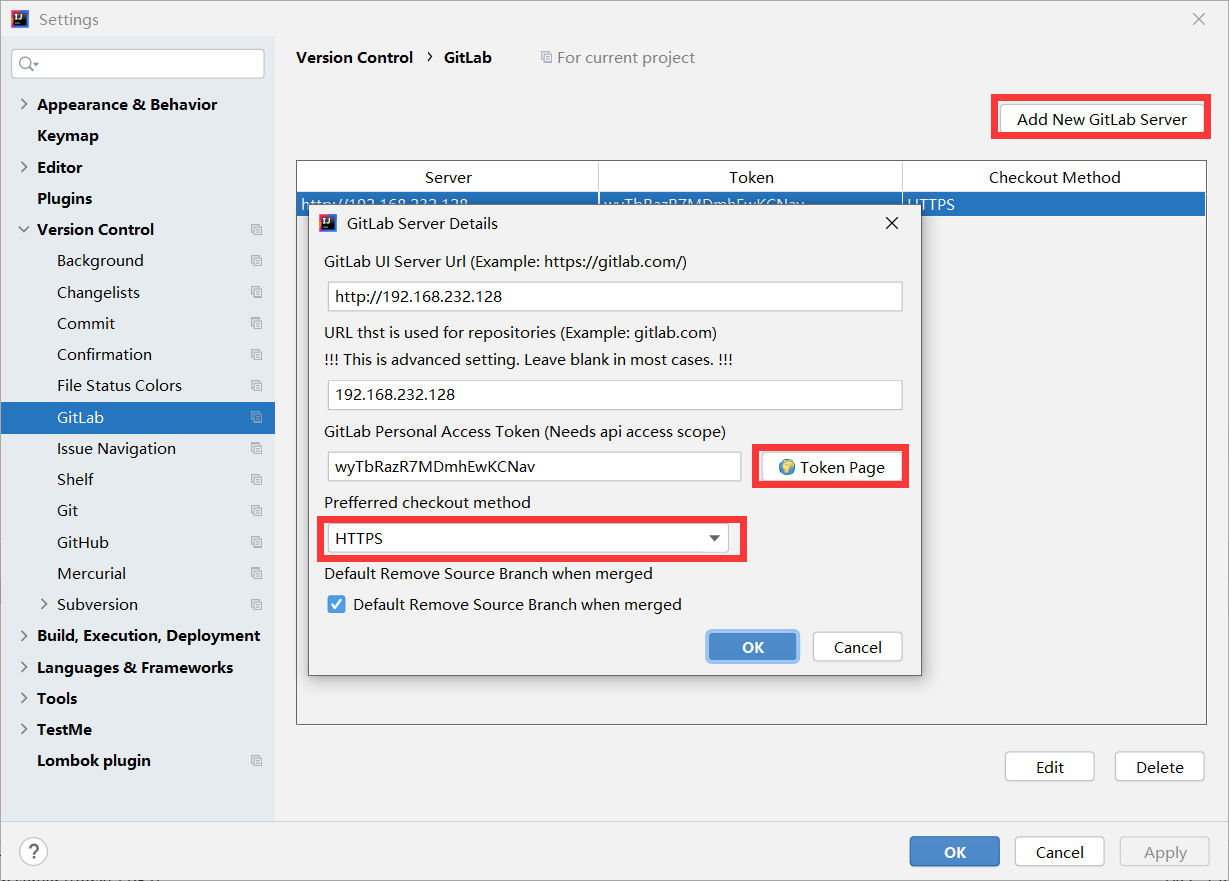Click project-level icon next to Changelists
The image size is (1229, 881).
[x=257, y=292]
